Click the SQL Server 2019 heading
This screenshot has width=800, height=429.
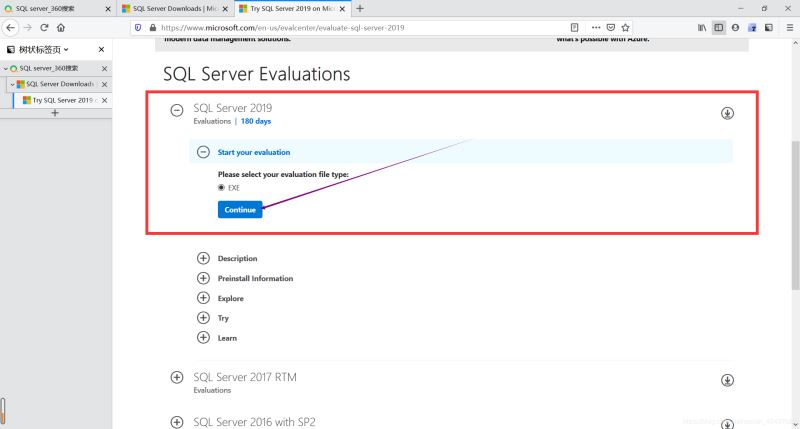233,108
